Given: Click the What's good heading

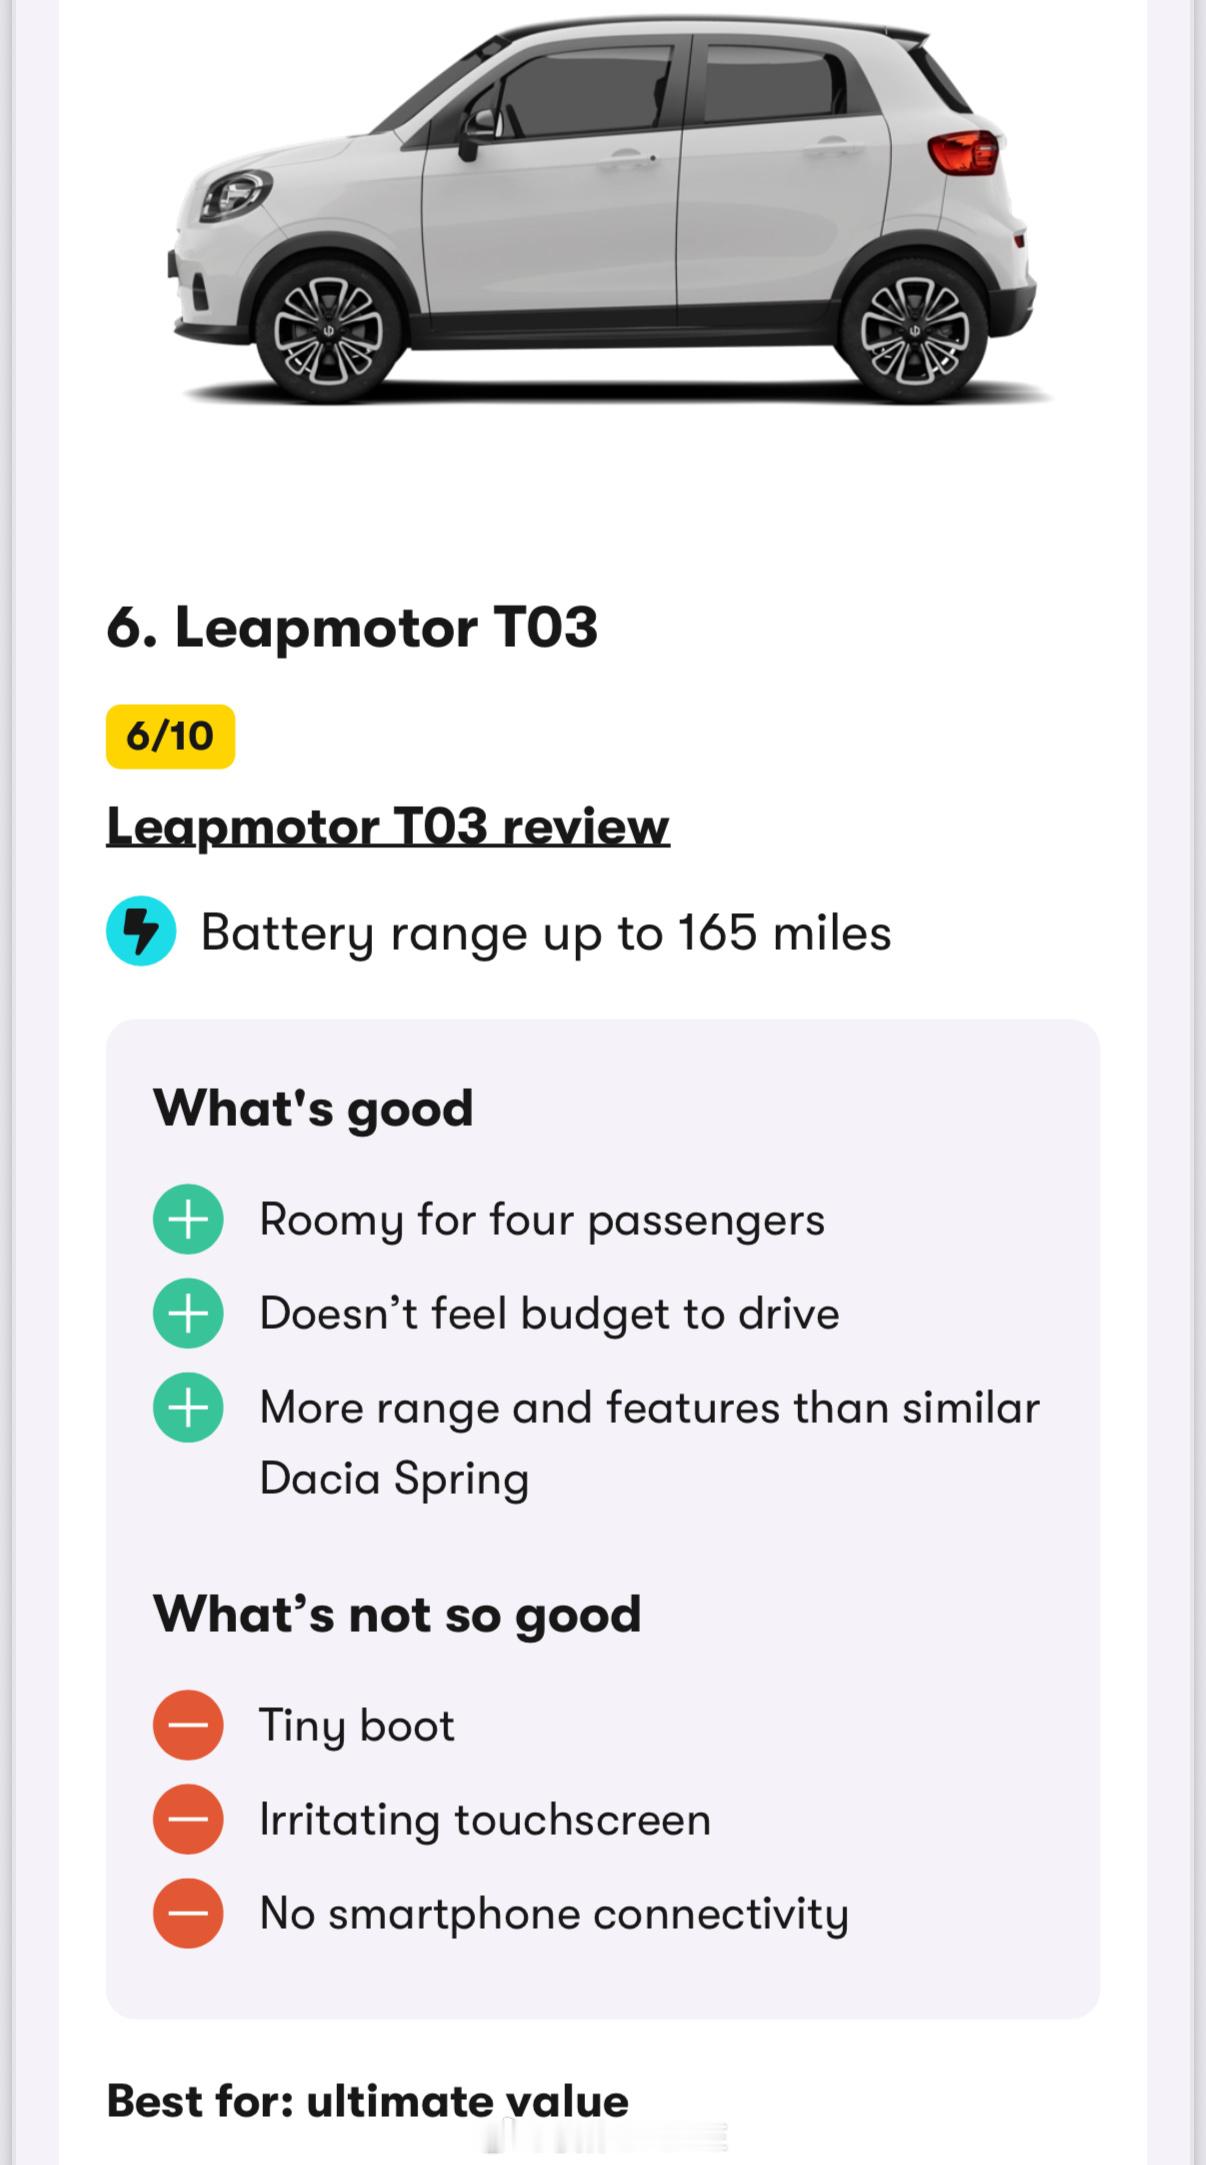Looking at the screenshot, I should point(313,1108).
